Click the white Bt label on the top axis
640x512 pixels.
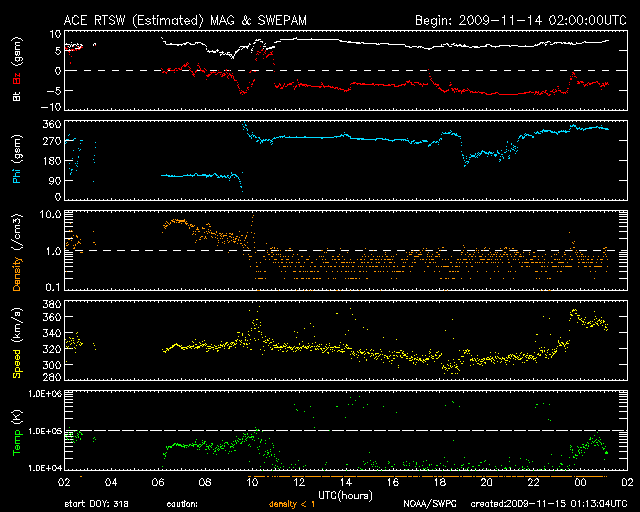pyautogui.click(x=16, y=95)
